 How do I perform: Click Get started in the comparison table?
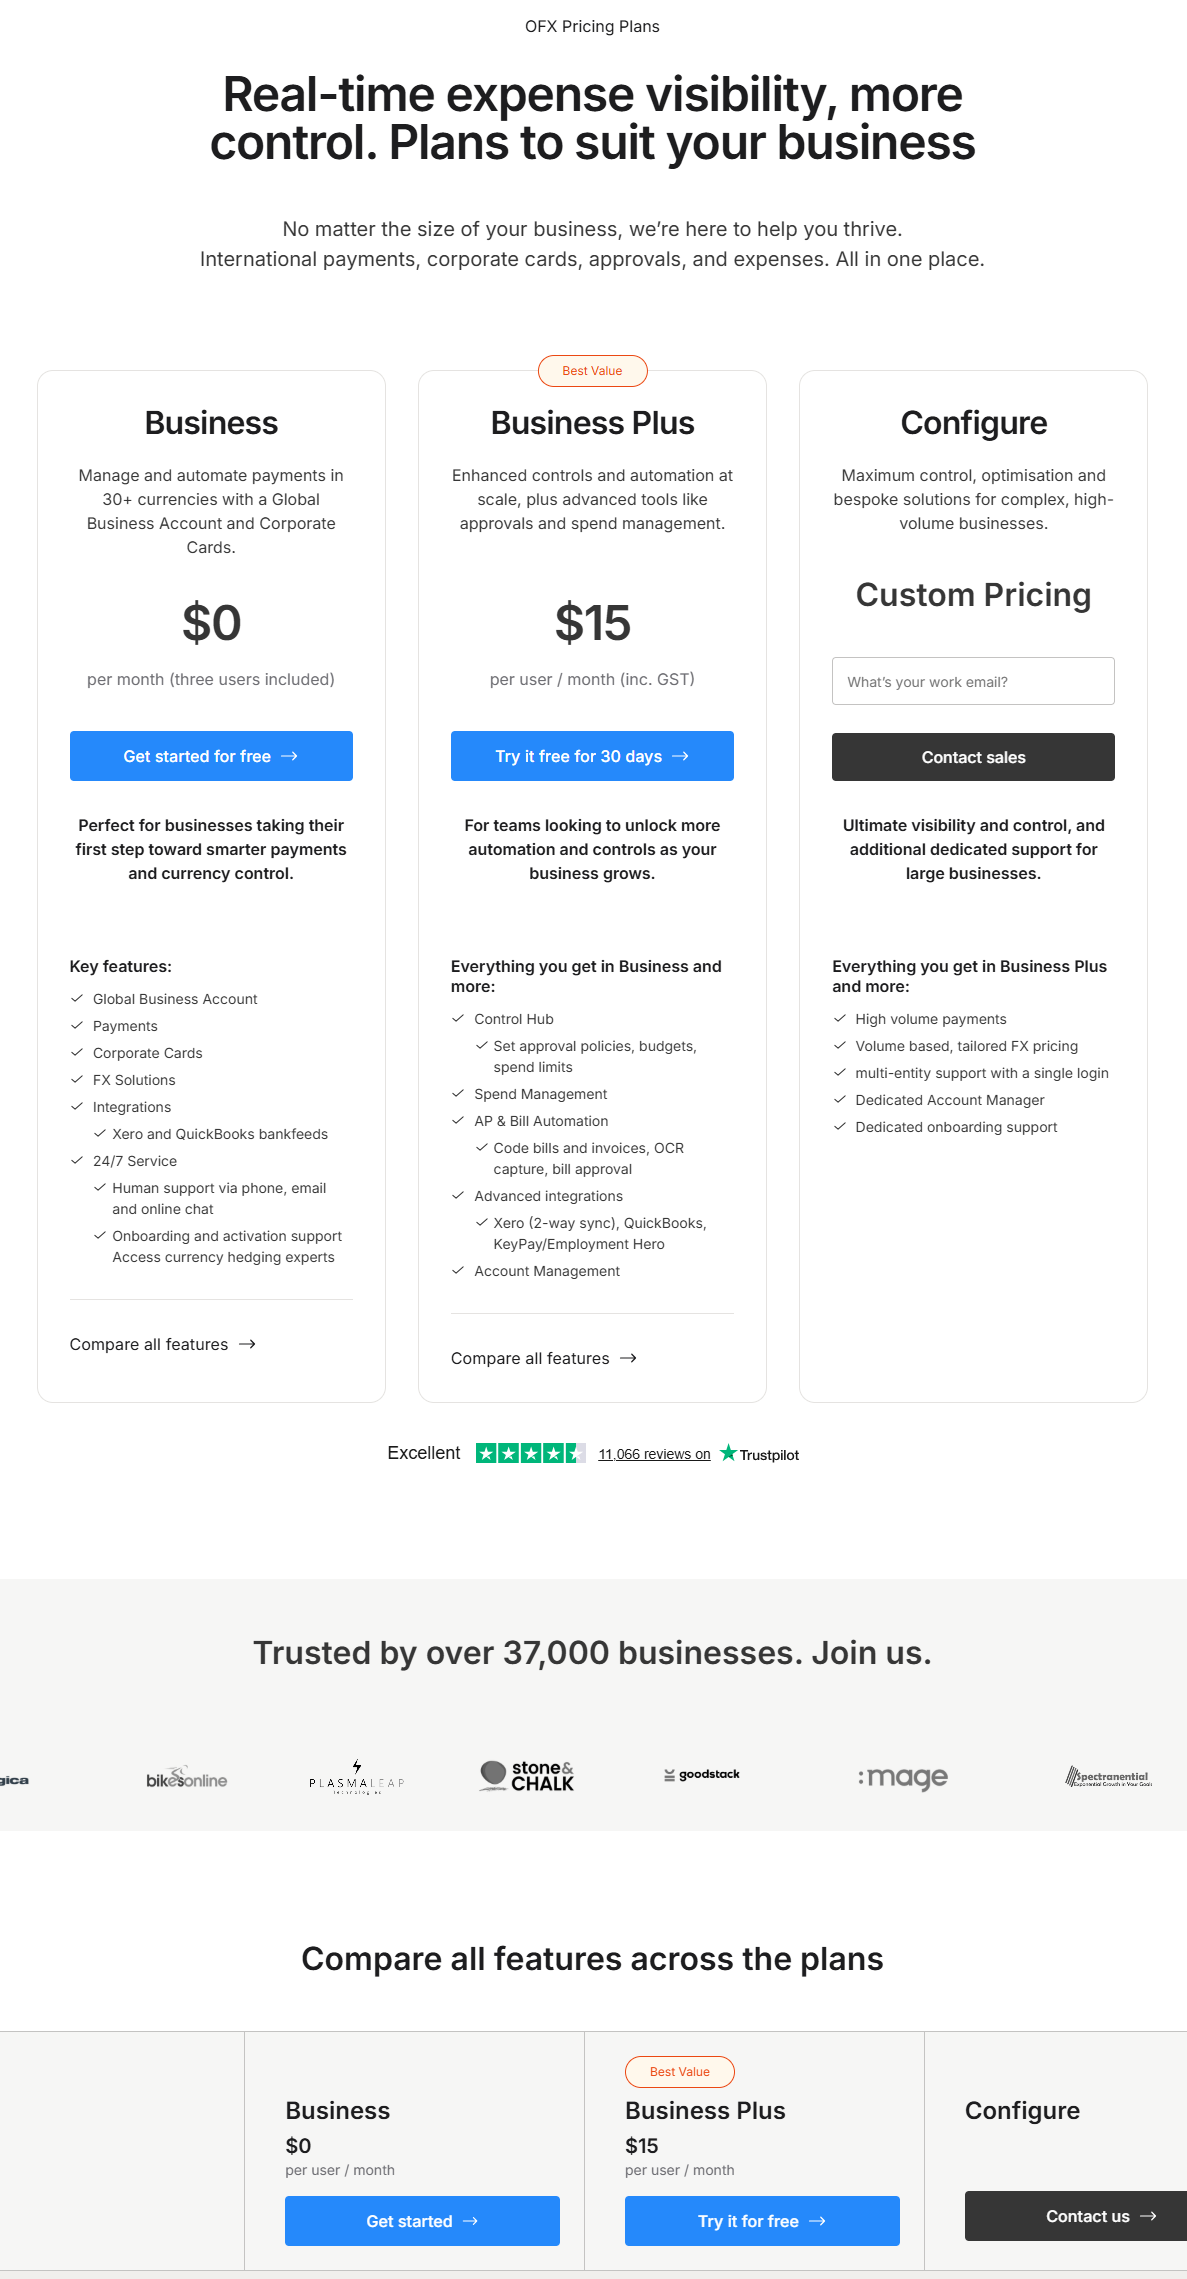click(x=422, y=2221)
